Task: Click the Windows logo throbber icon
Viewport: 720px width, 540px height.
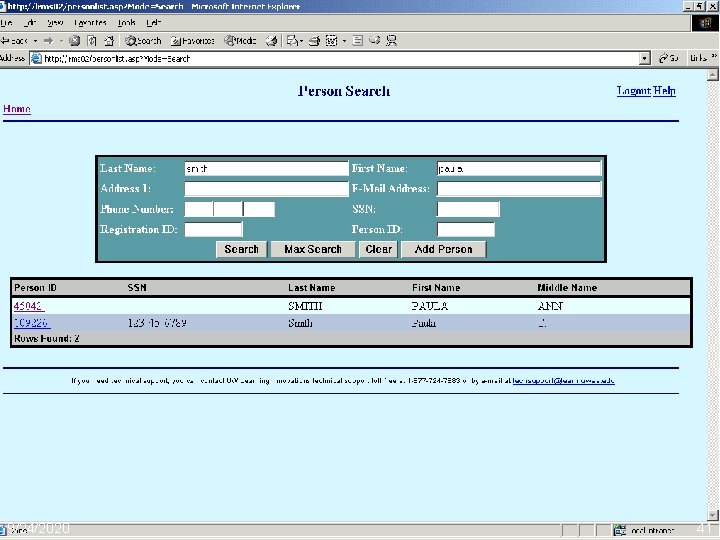Action: pos(705,23)
